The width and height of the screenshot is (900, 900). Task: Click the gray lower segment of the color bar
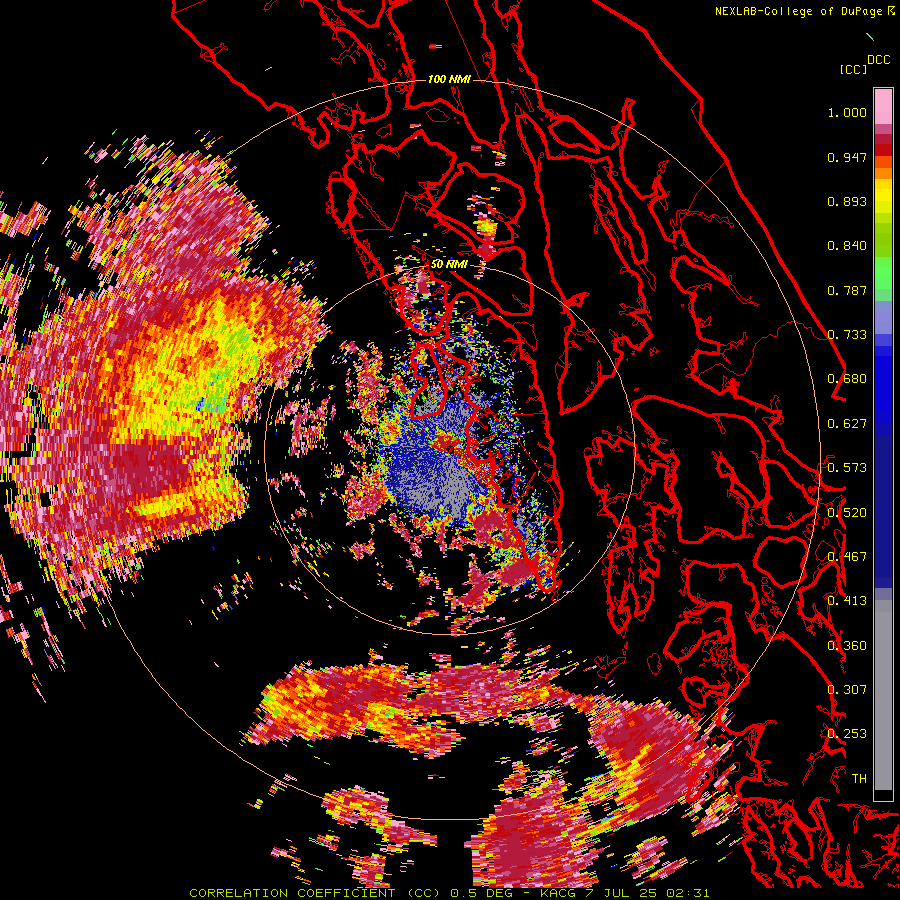pos(883,695)
